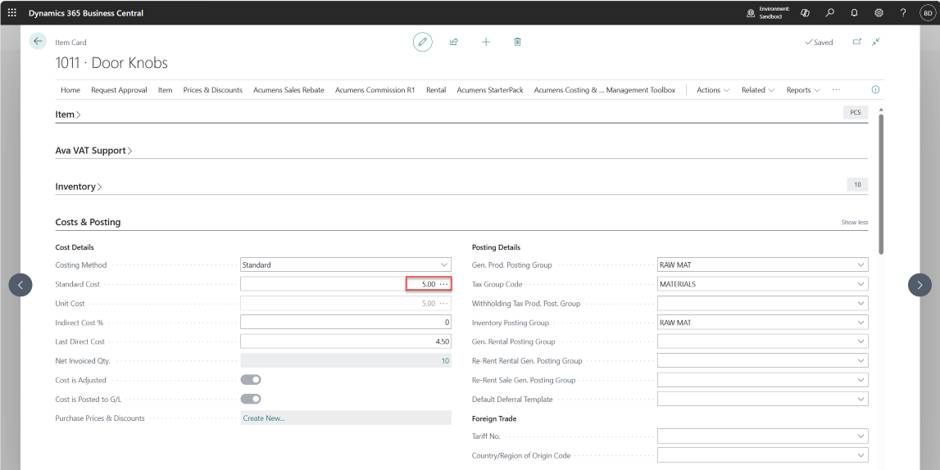Click the Saved status indicator
940x470 pixels.
819,43
